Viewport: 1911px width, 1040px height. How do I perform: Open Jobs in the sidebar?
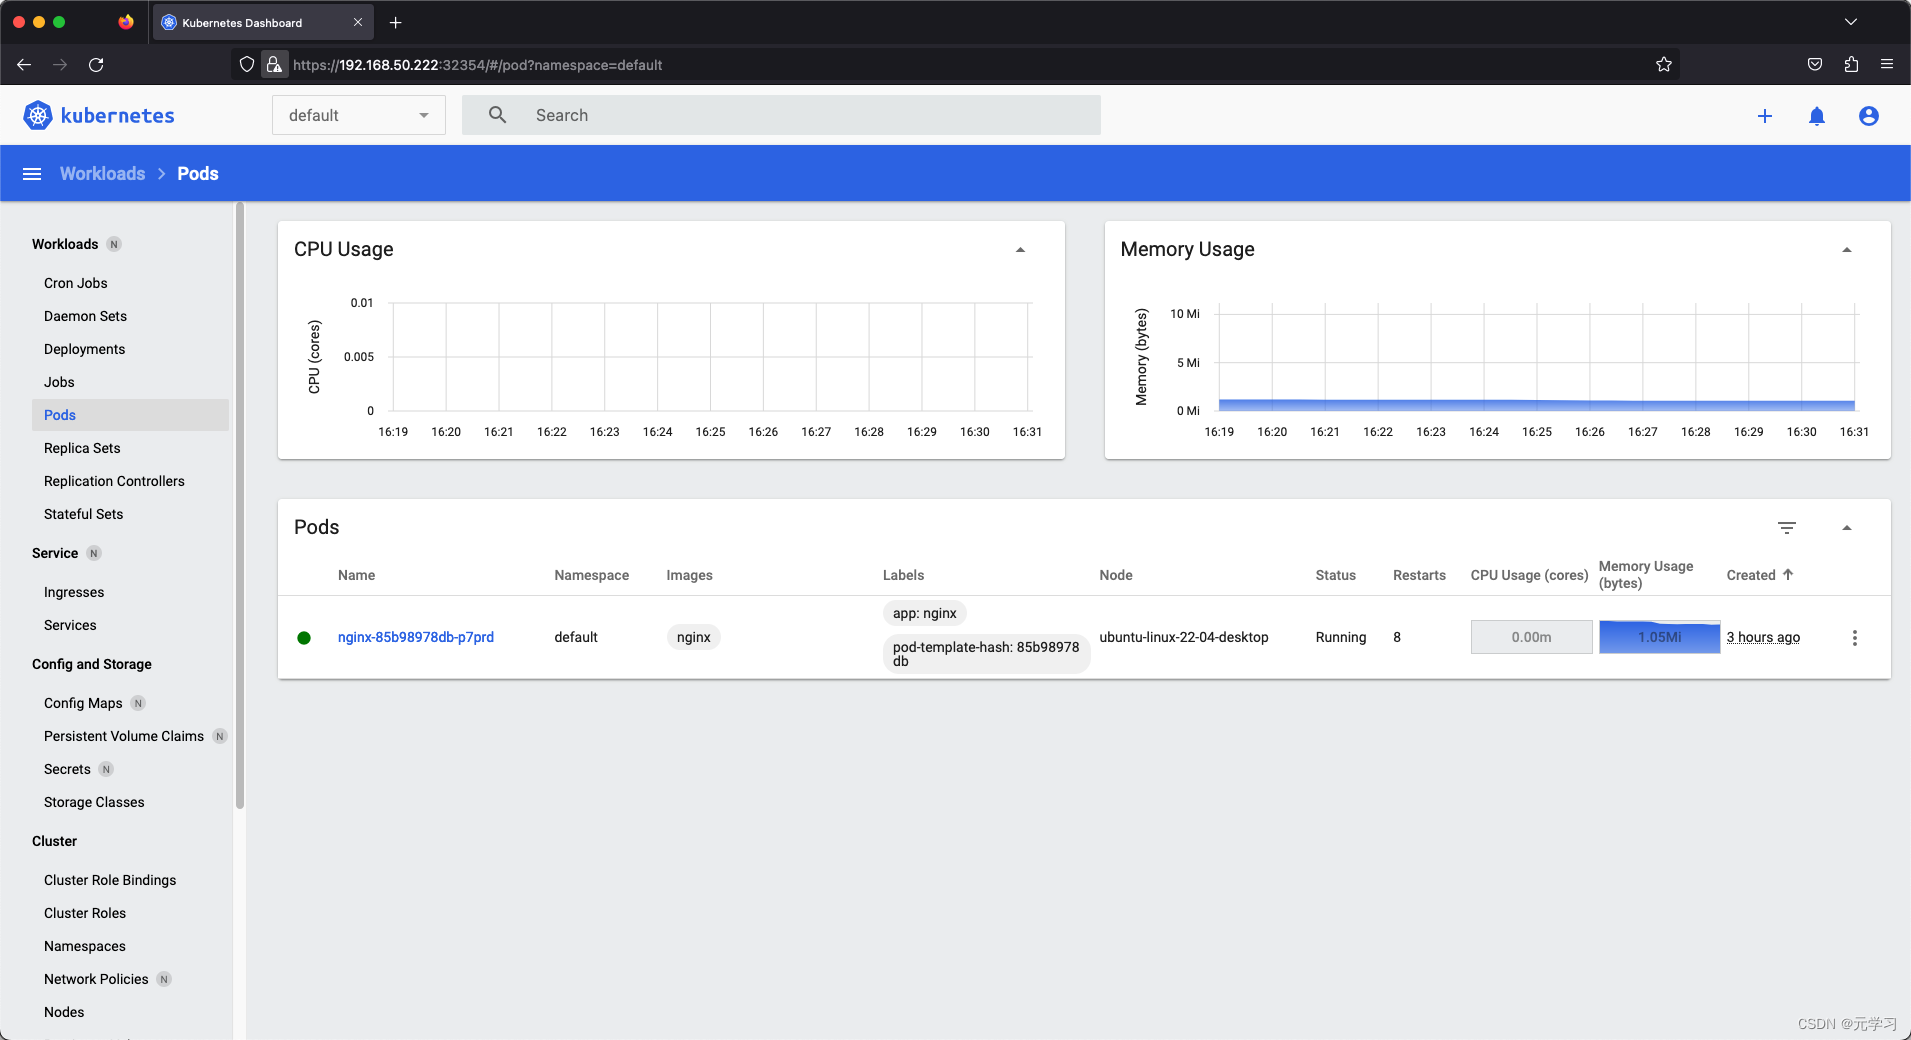point(59,382)
